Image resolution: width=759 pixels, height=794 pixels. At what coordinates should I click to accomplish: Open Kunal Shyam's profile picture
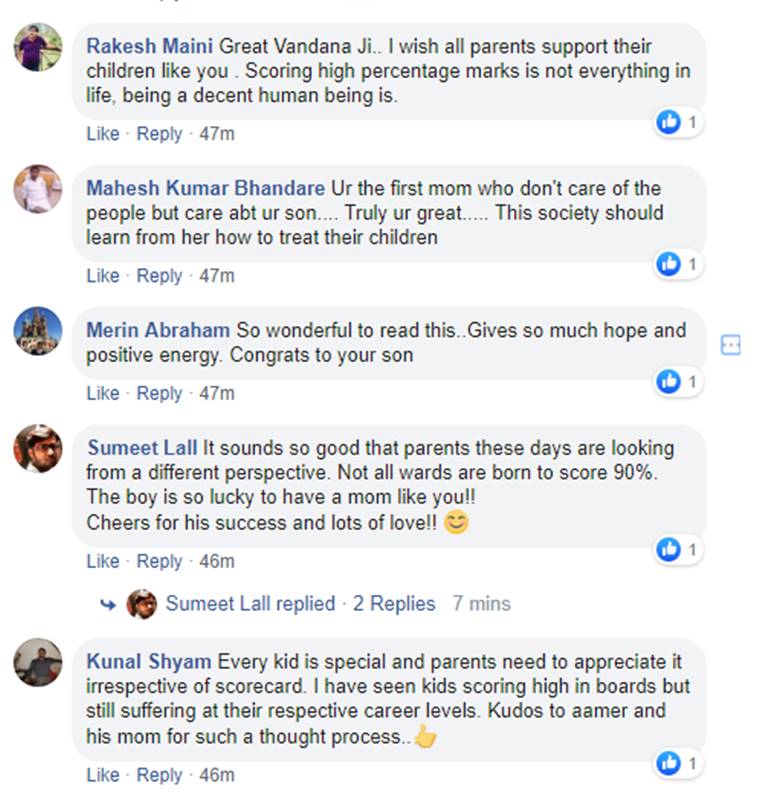pos(38,663)
